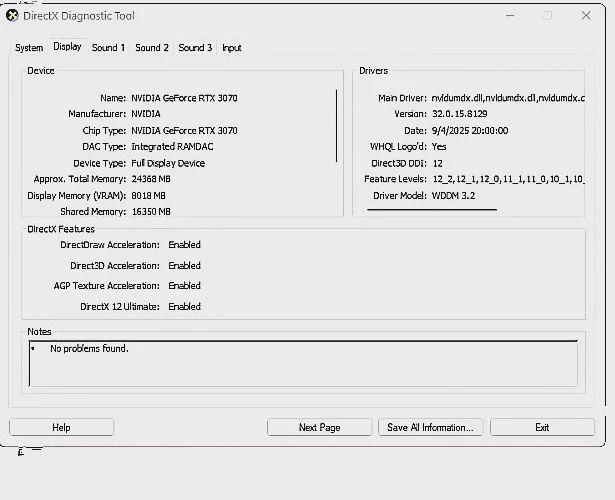The width and height of the screenshot is (615, 500).
Task: Click the Feature Levels value list
Action: (x=509, y=179)
